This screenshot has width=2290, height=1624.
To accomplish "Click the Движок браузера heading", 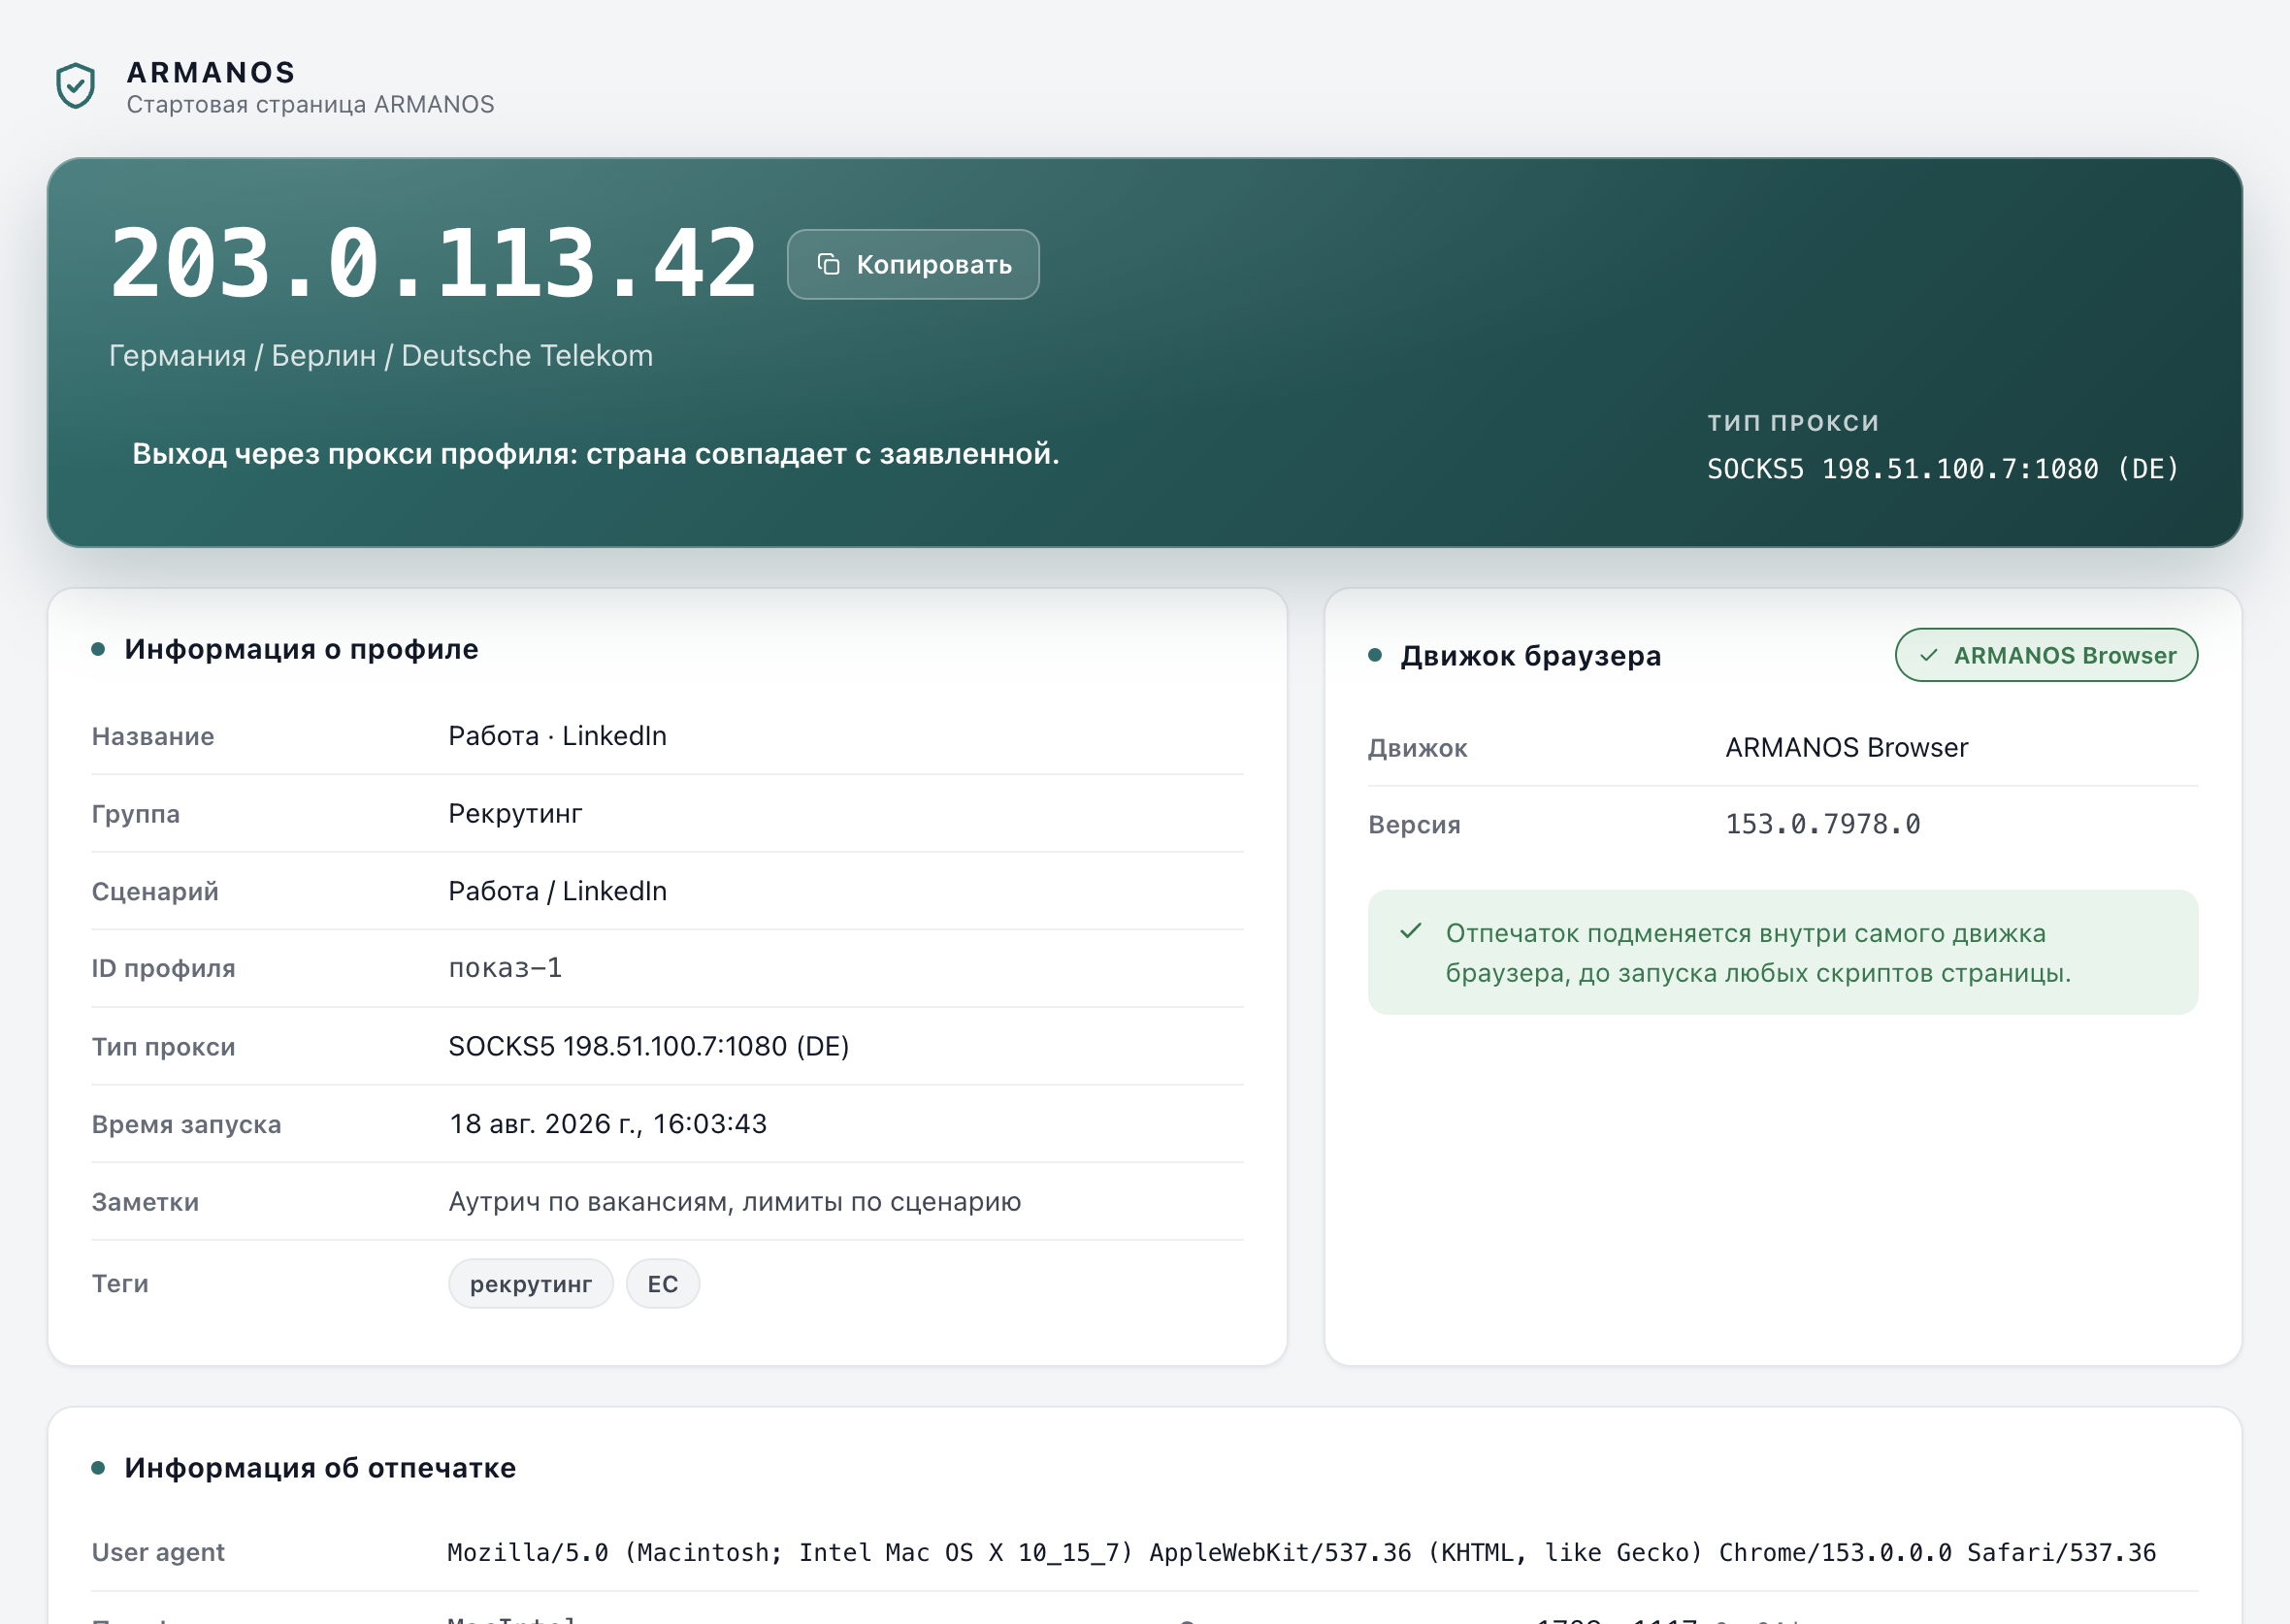I will 1530,656.
